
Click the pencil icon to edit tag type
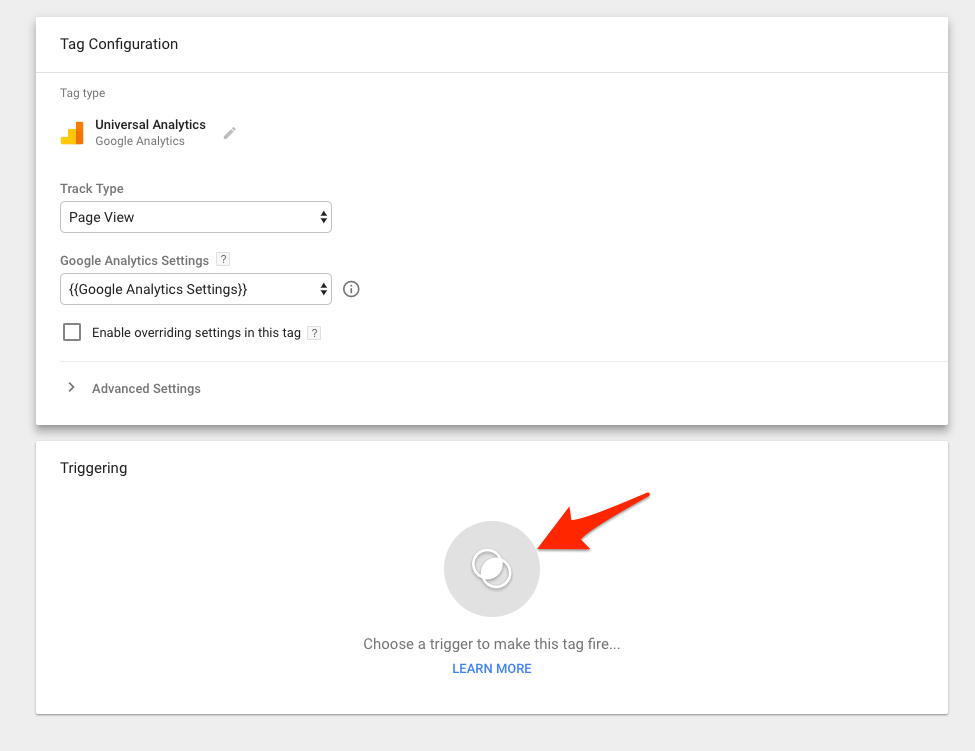click(229, 132)
